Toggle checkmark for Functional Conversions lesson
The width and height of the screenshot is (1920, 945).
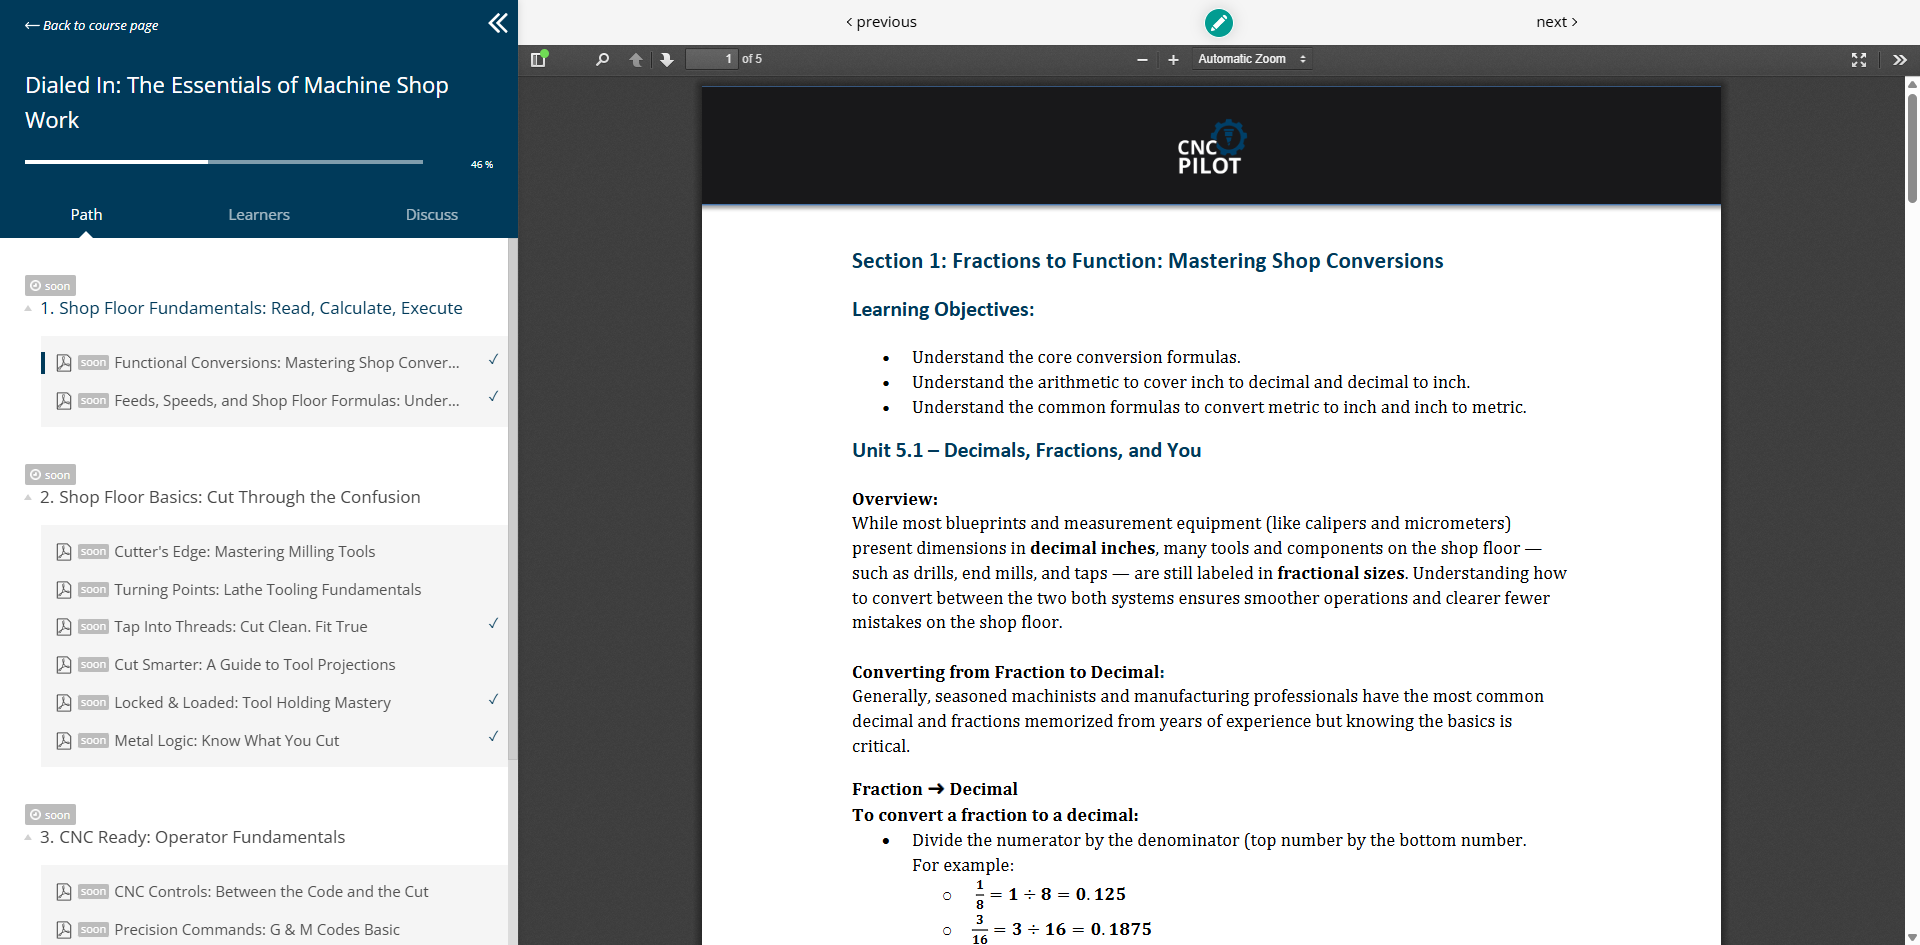coord(493,360)
